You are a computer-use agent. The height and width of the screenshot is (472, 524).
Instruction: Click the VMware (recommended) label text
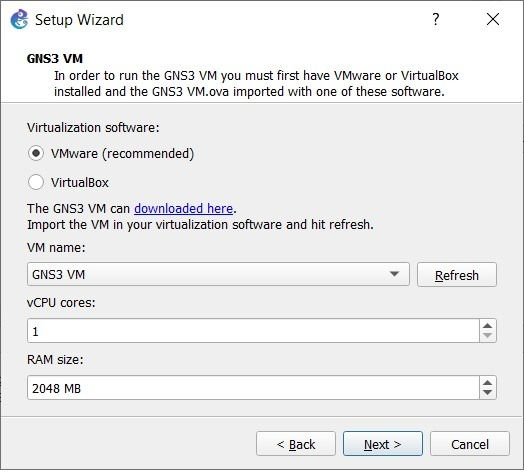[122, 154]
